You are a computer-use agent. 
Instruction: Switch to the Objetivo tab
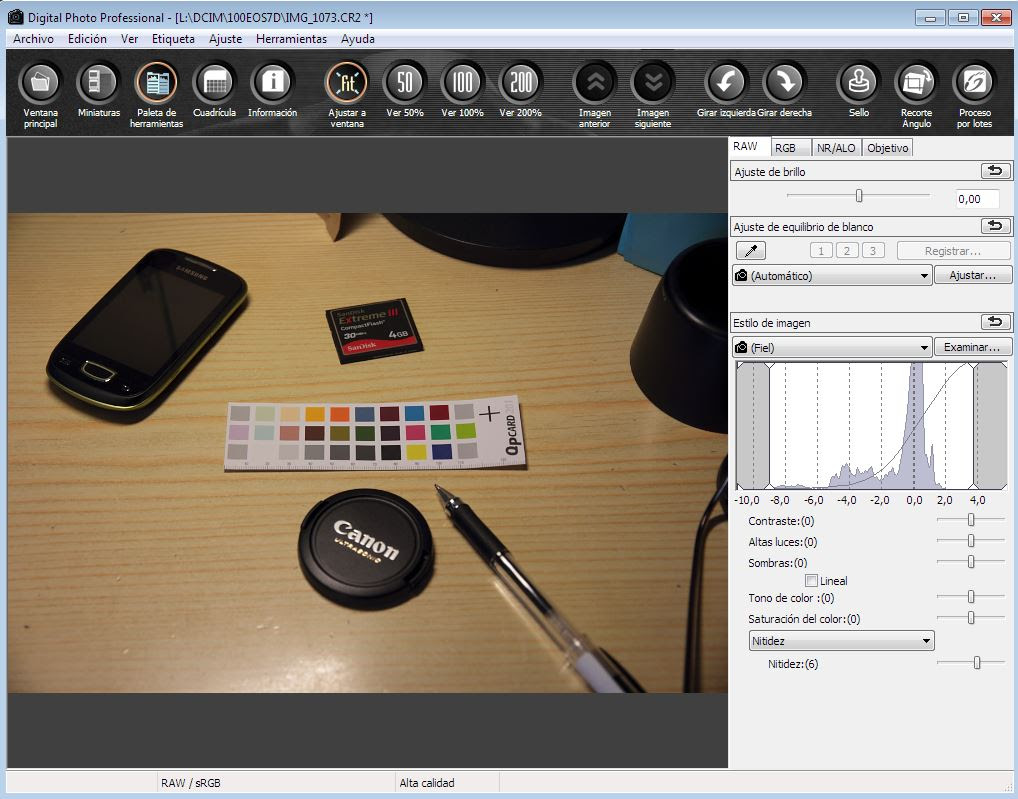point(888,148)
